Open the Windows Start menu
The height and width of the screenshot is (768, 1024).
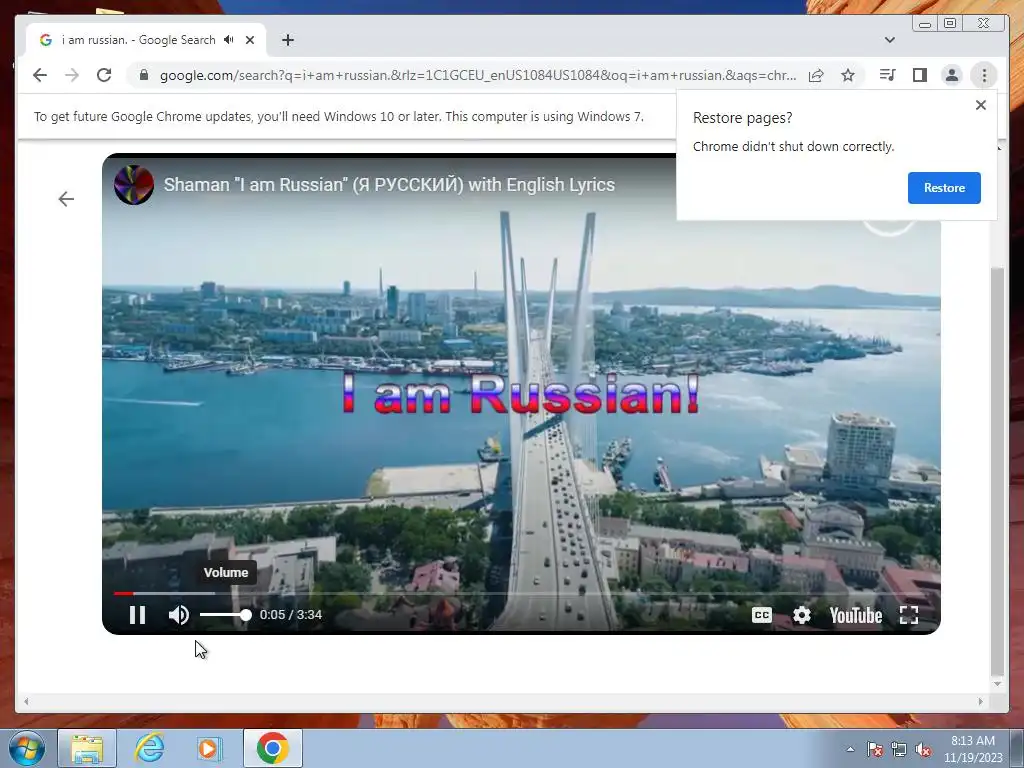[27, 748]
